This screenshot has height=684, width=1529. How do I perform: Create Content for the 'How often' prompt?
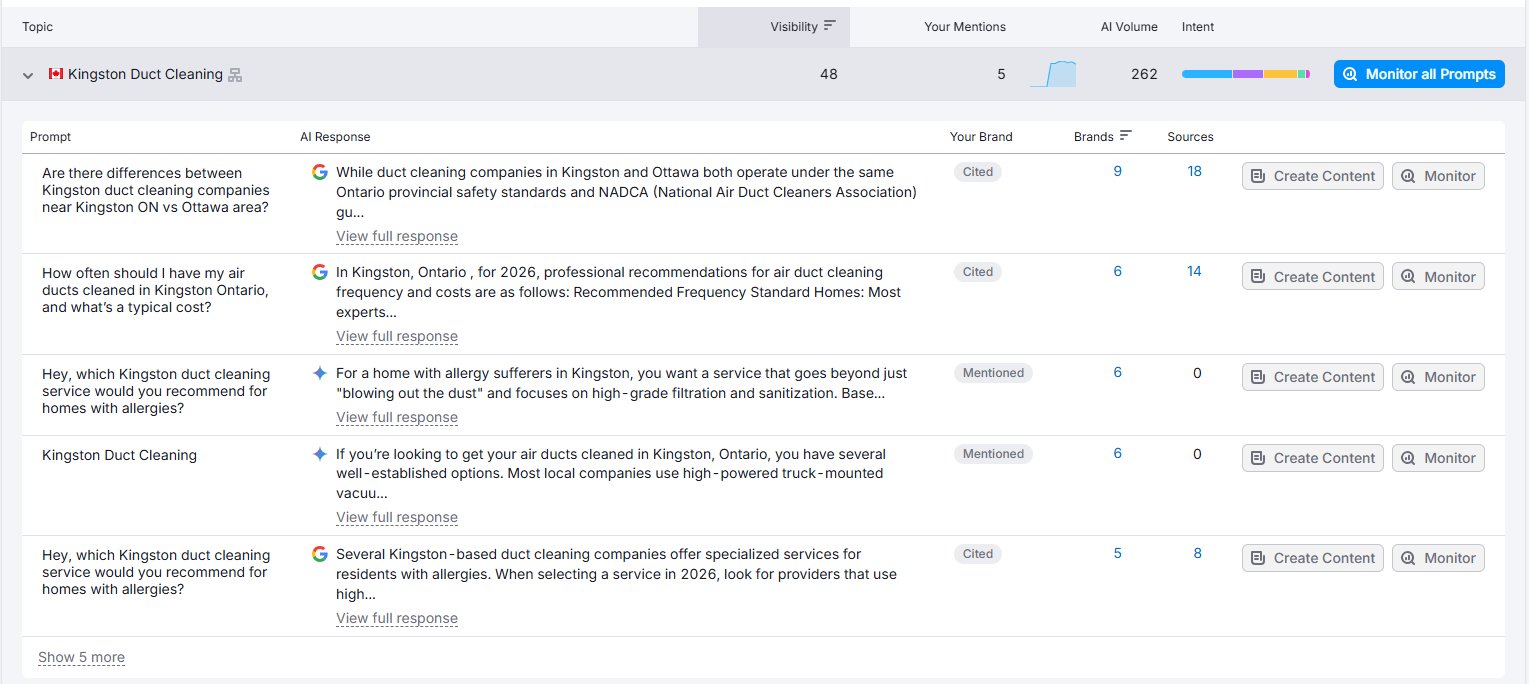[1313, 277]
